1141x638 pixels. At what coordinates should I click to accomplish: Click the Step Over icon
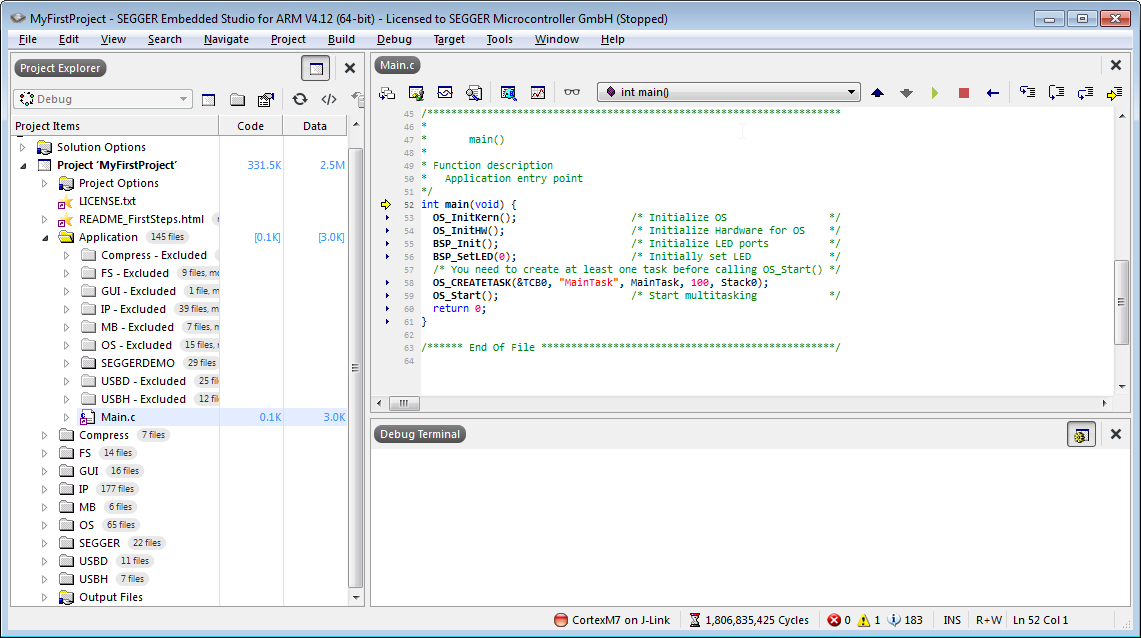pos(1056,92)
